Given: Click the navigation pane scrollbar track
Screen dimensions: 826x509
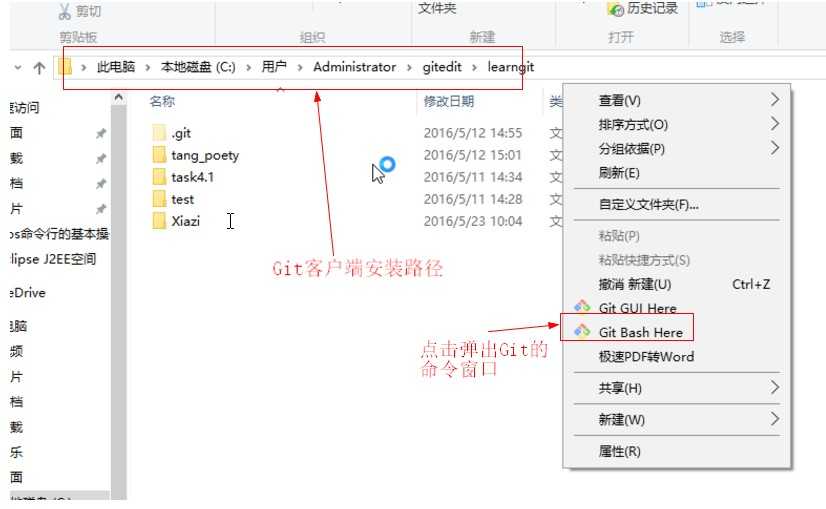Looking at the screenshot, I should point(119,303).
